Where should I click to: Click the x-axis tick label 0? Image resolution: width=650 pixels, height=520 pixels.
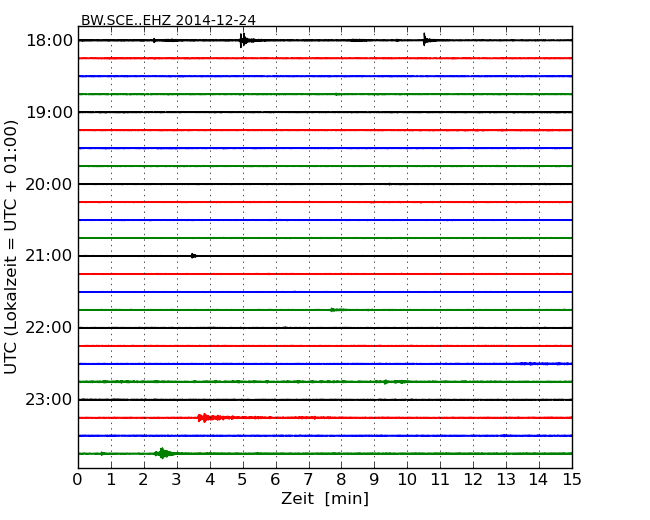[78, 479]
